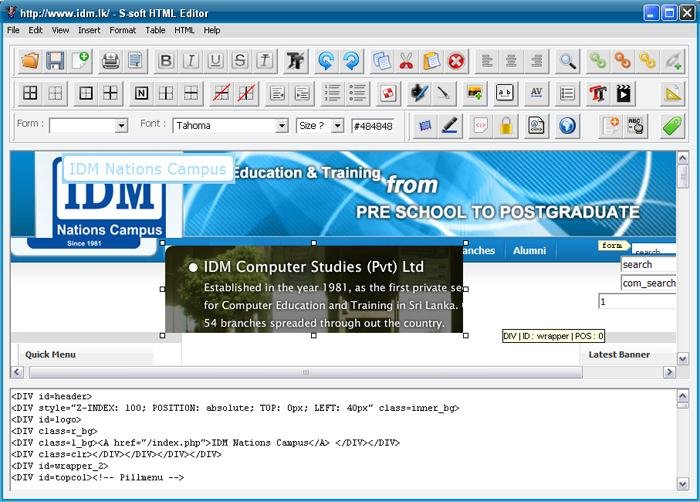The height and width of the screenshot is (502, 700).
Task: Open find with the magnifying glass icon
Action: (567, 61)
